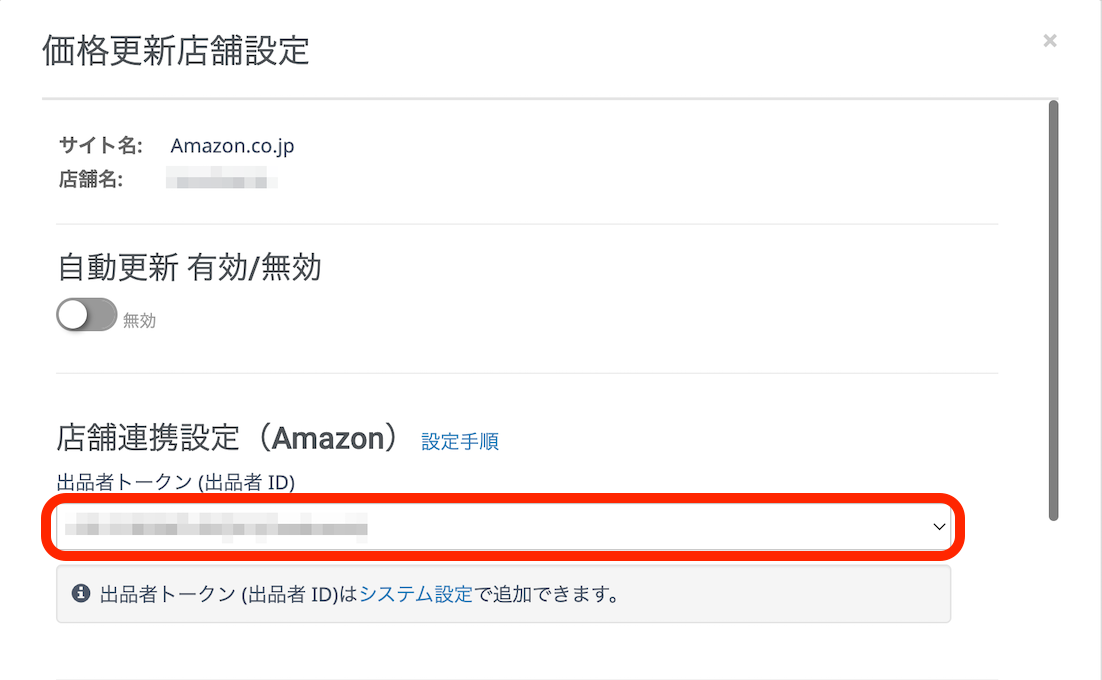This screenshot has height=680, width=1102.
Task: Click the scrollbar track below the thumb
Action: tap(1052, 600)
